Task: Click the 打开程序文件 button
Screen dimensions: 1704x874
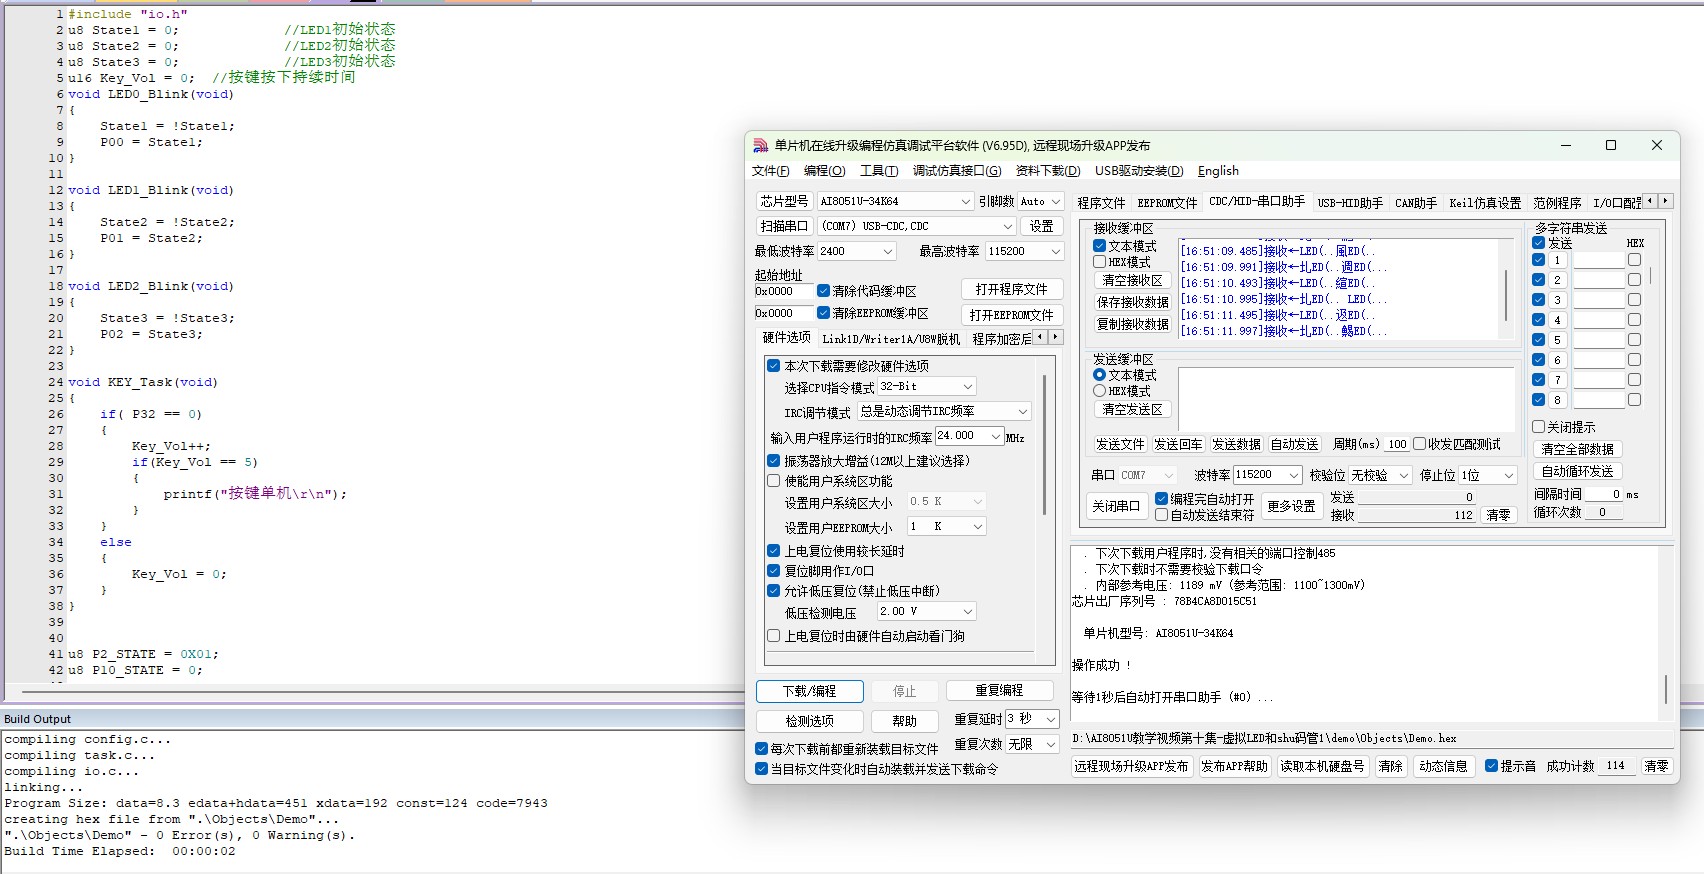Action: click(x=1011, y=289)
